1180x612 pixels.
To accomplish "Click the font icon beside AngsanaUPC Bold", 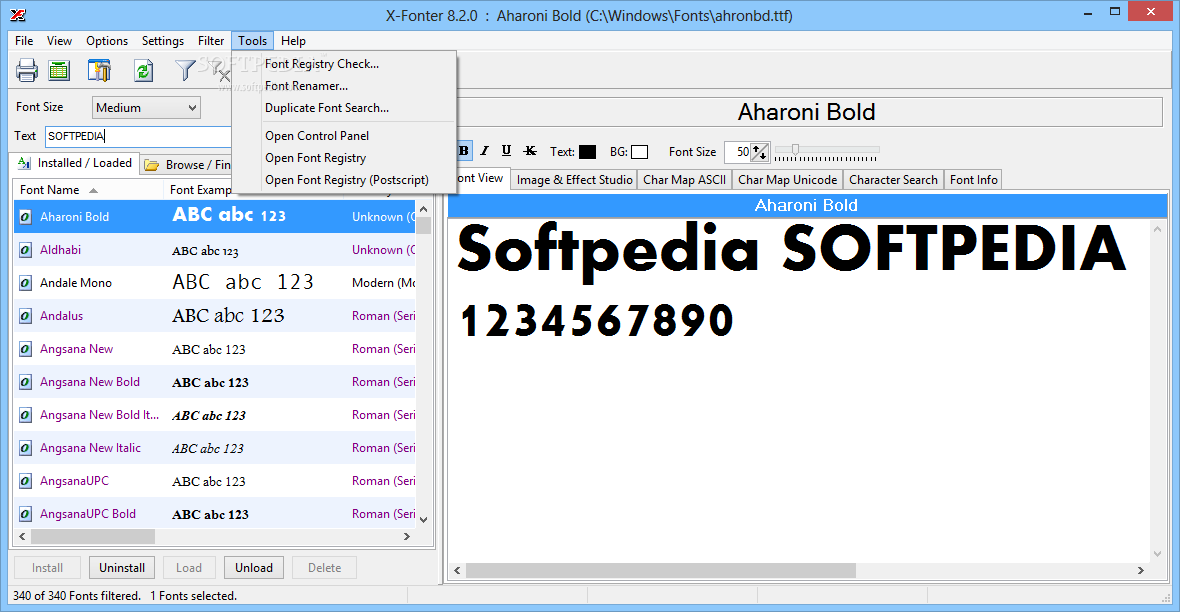I will point(25,514).
